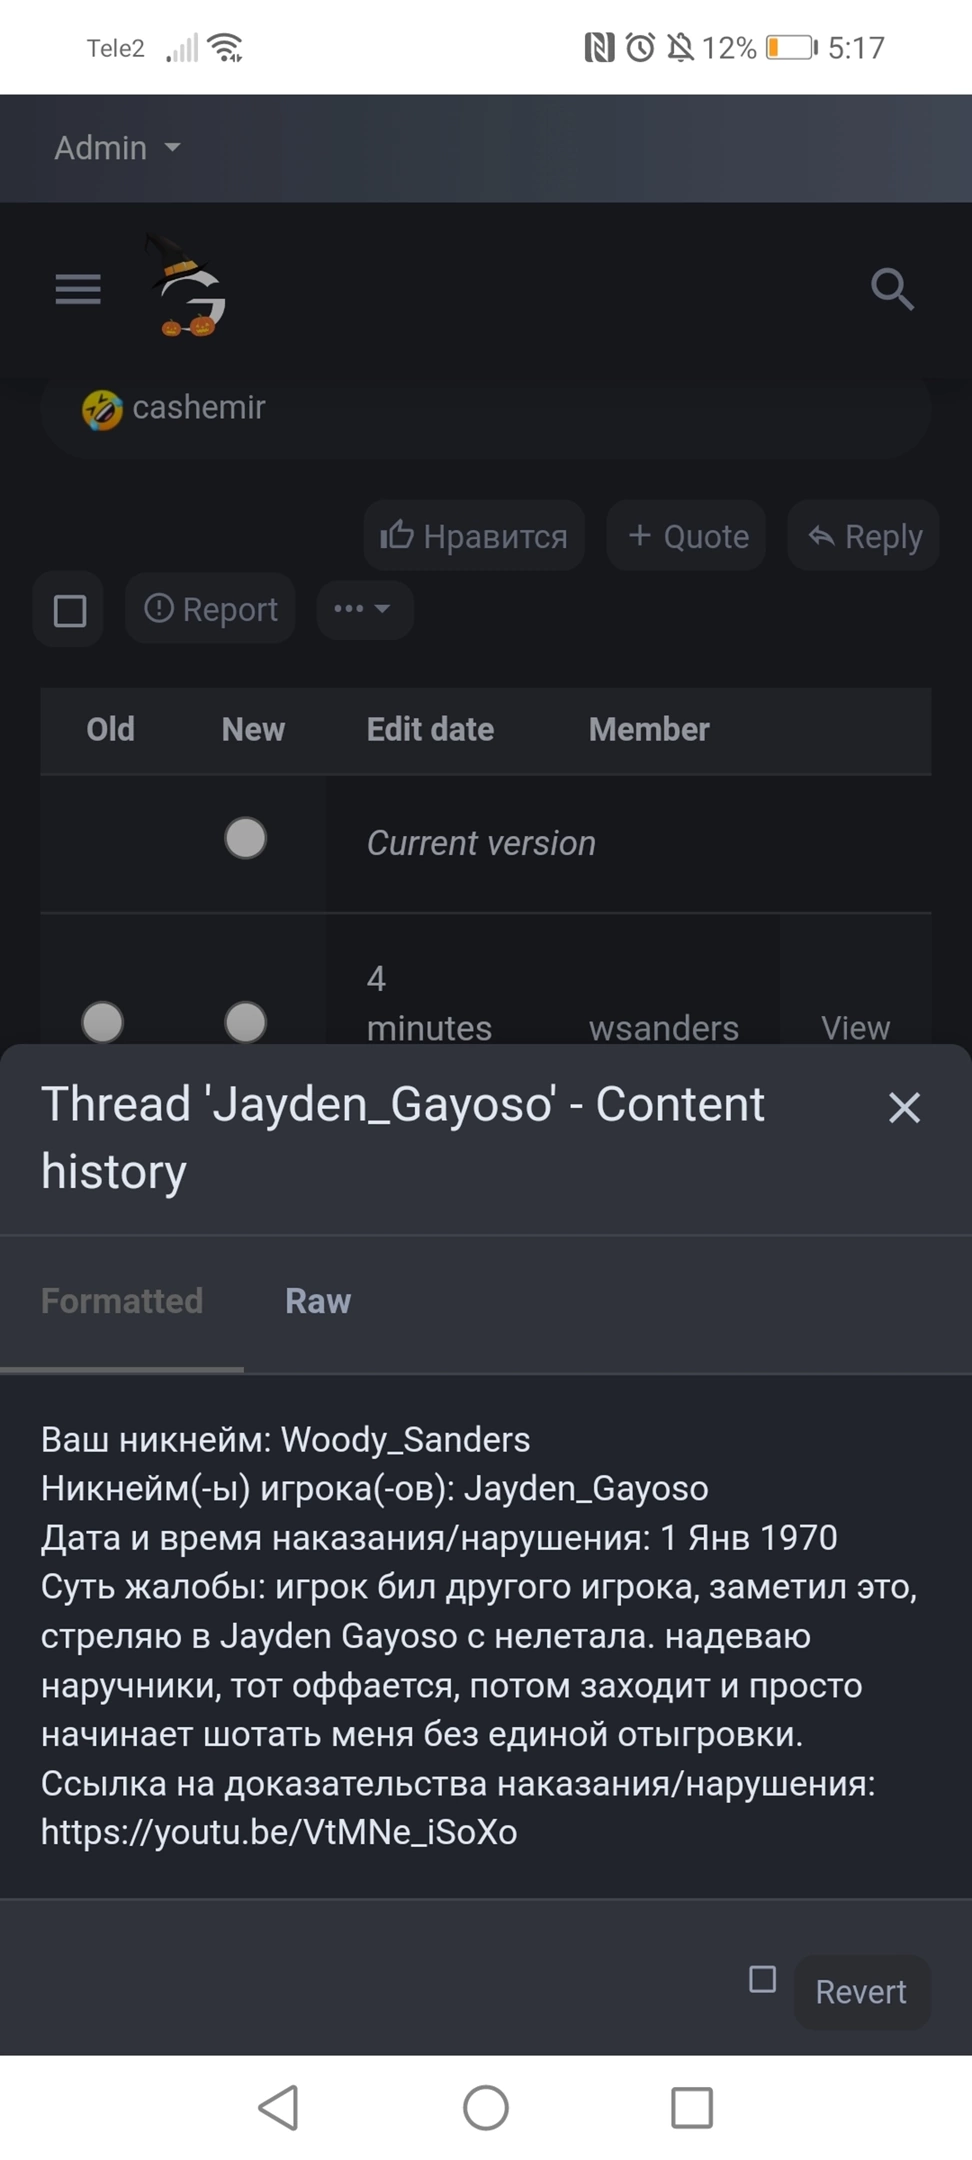Viewport: 972px width, 2160px height.
Task: Expand the Admin dropdown menu
Action: 117,148
